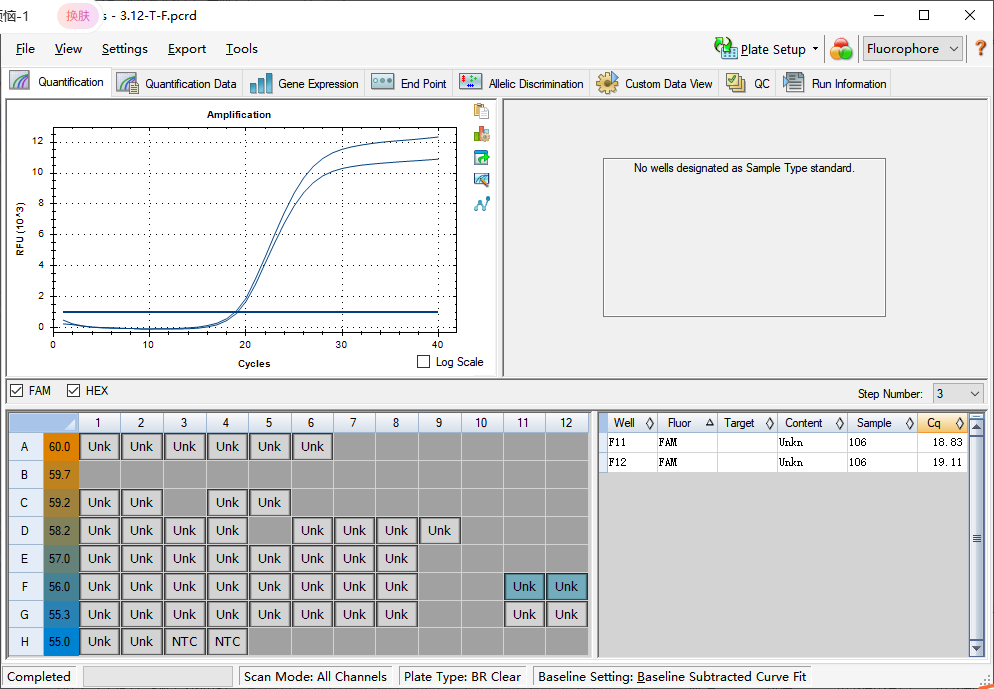Click the Quantification Data tab icon
The width and height of the screenshot is (994, 689).
coord(127,84)
